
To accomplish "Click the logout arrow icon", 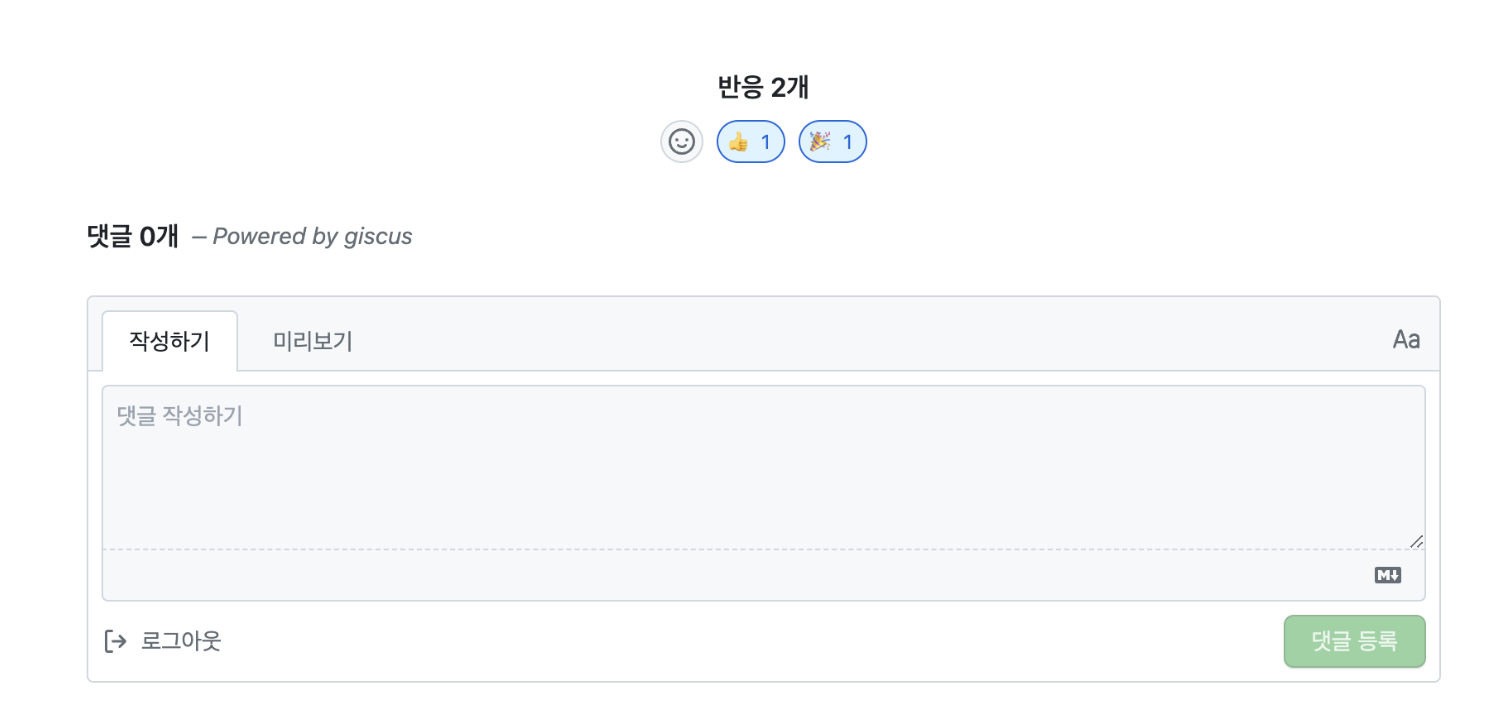I will 115,641.
